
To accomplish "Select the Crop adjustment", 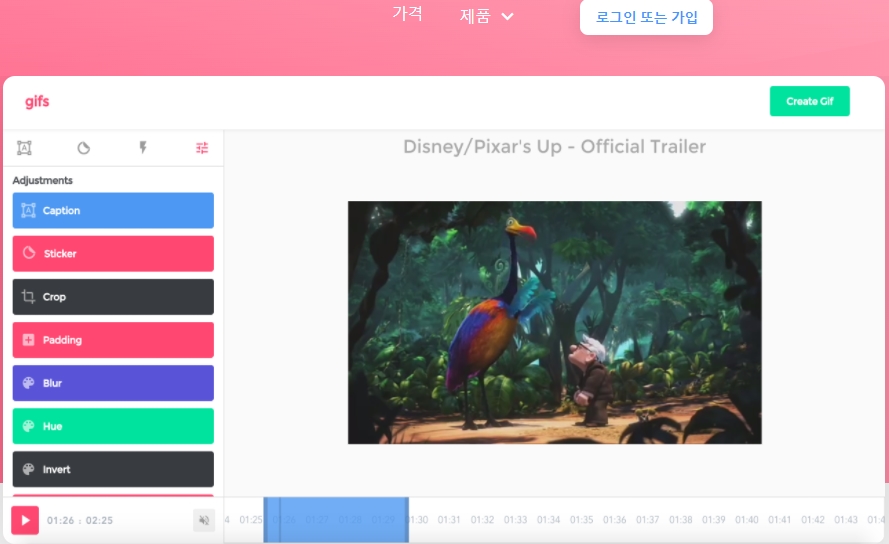I will [x=113, y=297].
